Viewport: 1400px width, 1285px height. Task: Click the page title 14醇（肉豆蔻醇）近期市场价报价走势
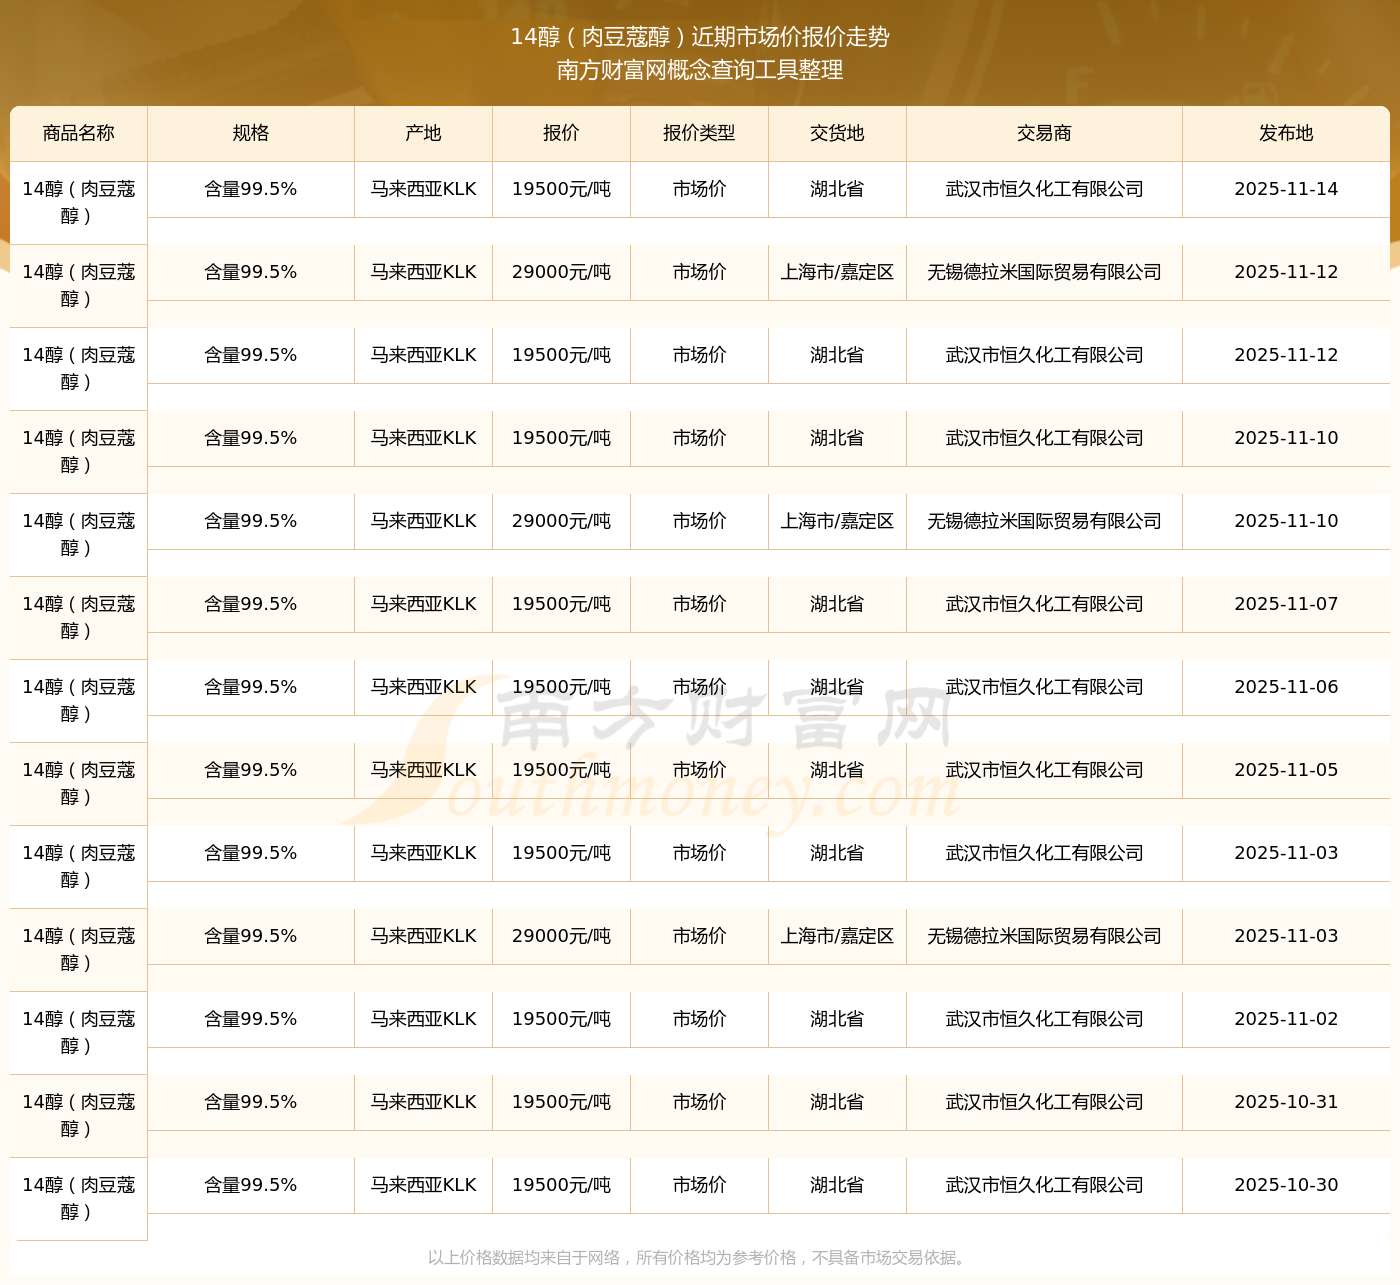pyautogui.click(x=700, y=37)
